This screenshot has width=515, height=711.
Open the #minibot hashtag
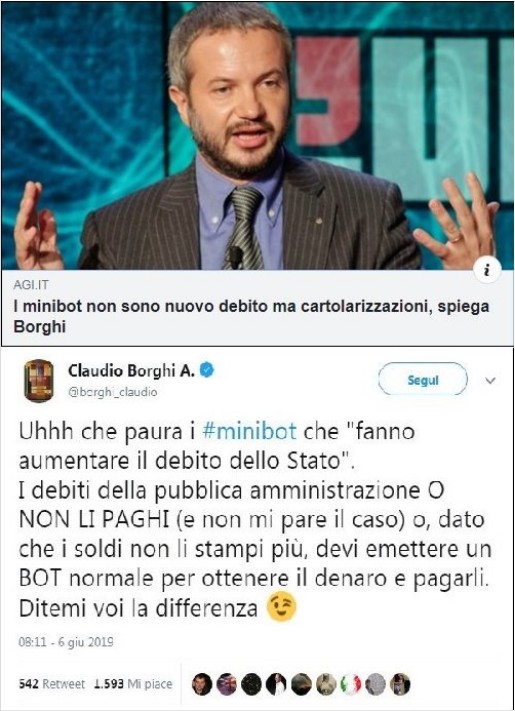pos(249,431)
